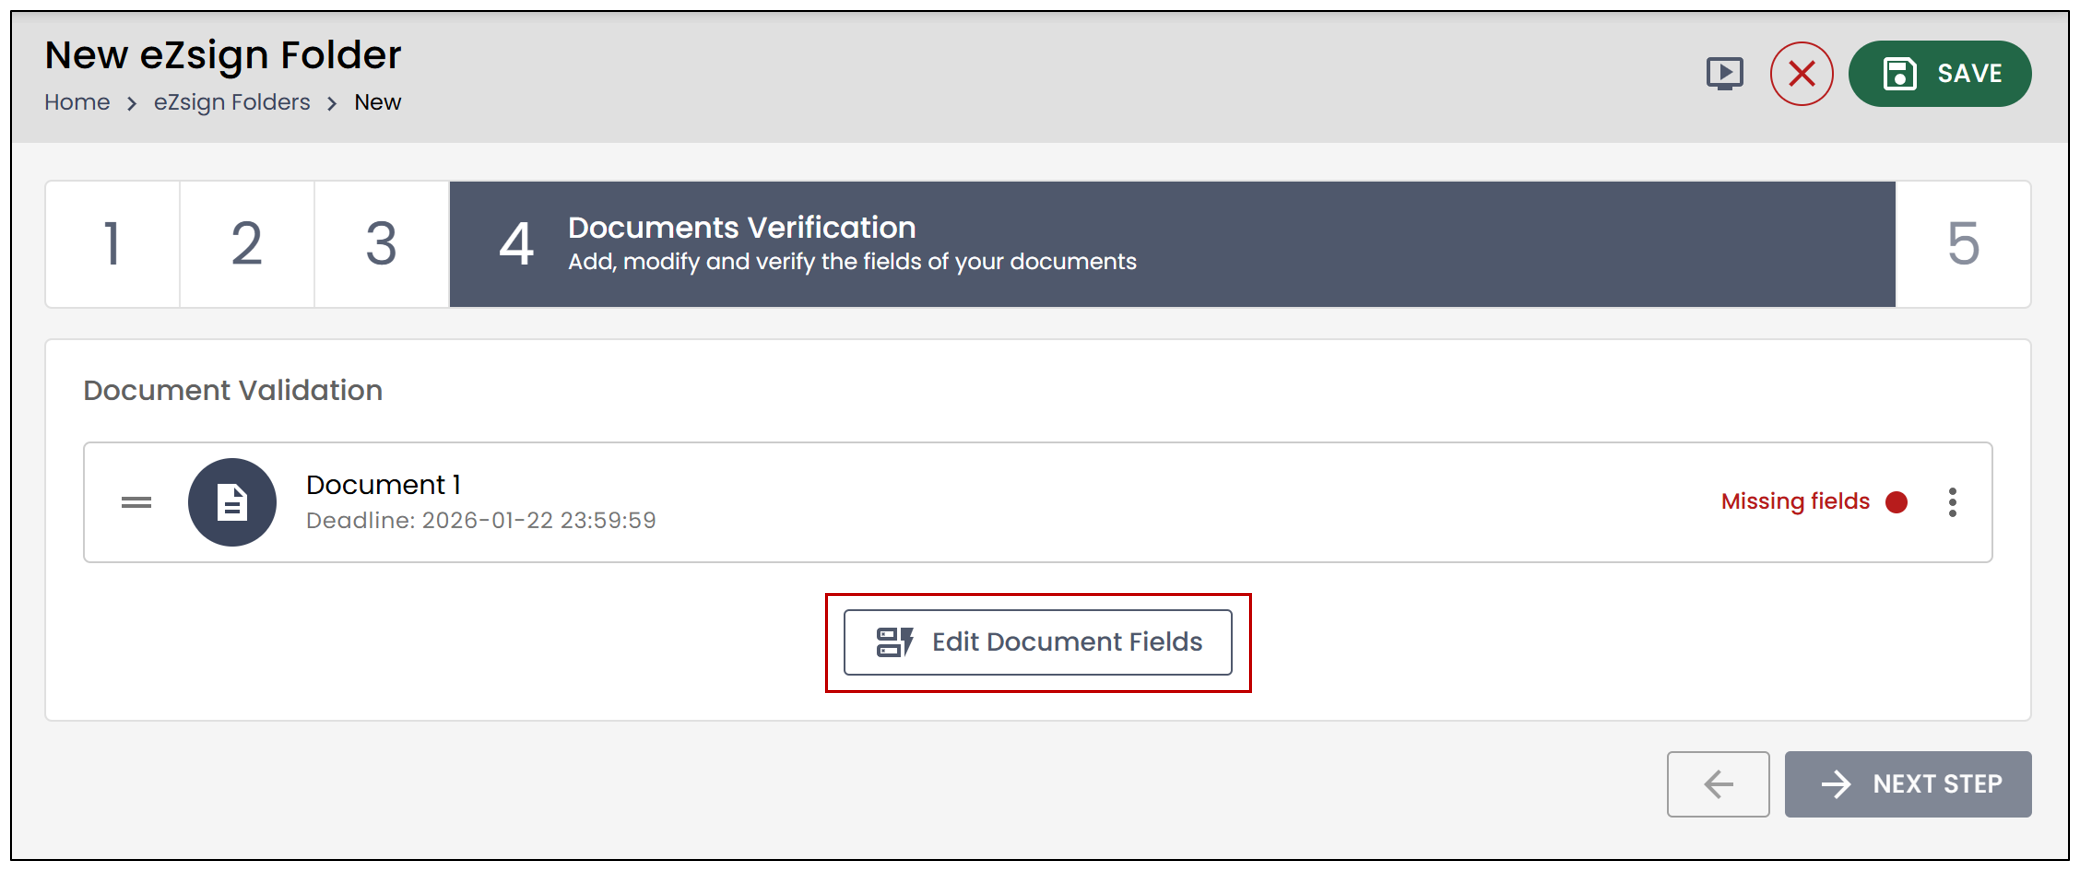Screen dimensions: 2083x873
Task: Open Document 1 three-dot options menu
Action: point(1952,502)
